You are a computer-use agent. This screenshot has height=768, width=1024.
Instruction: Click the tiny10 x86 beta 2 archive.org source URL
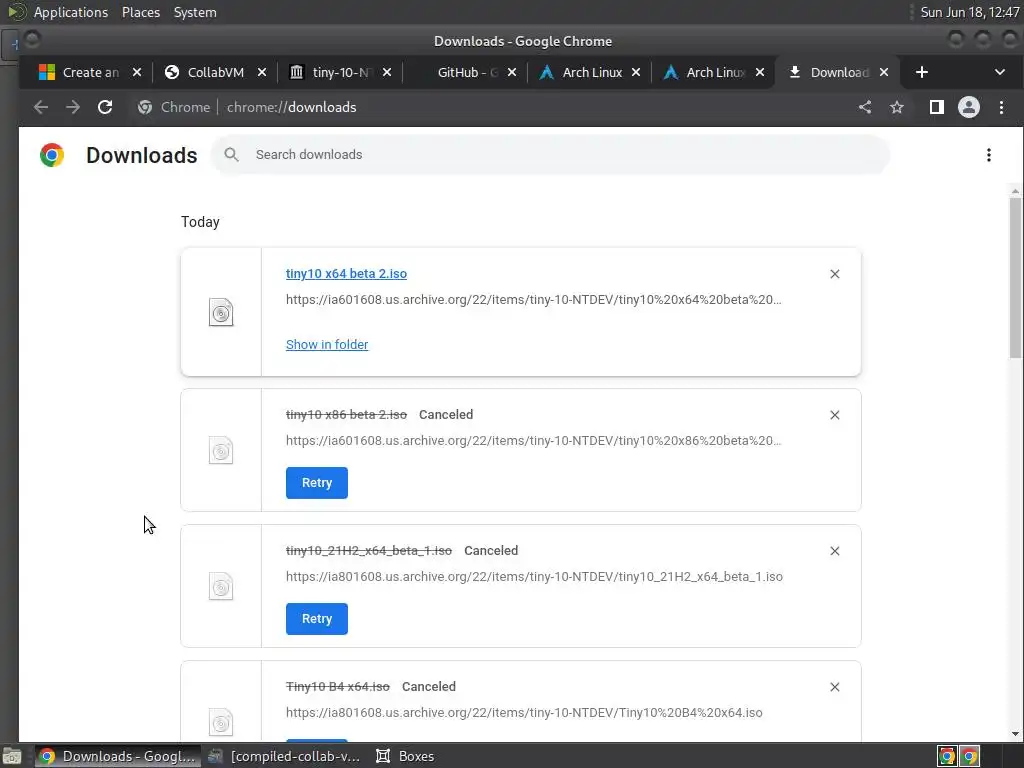[534, 441]
